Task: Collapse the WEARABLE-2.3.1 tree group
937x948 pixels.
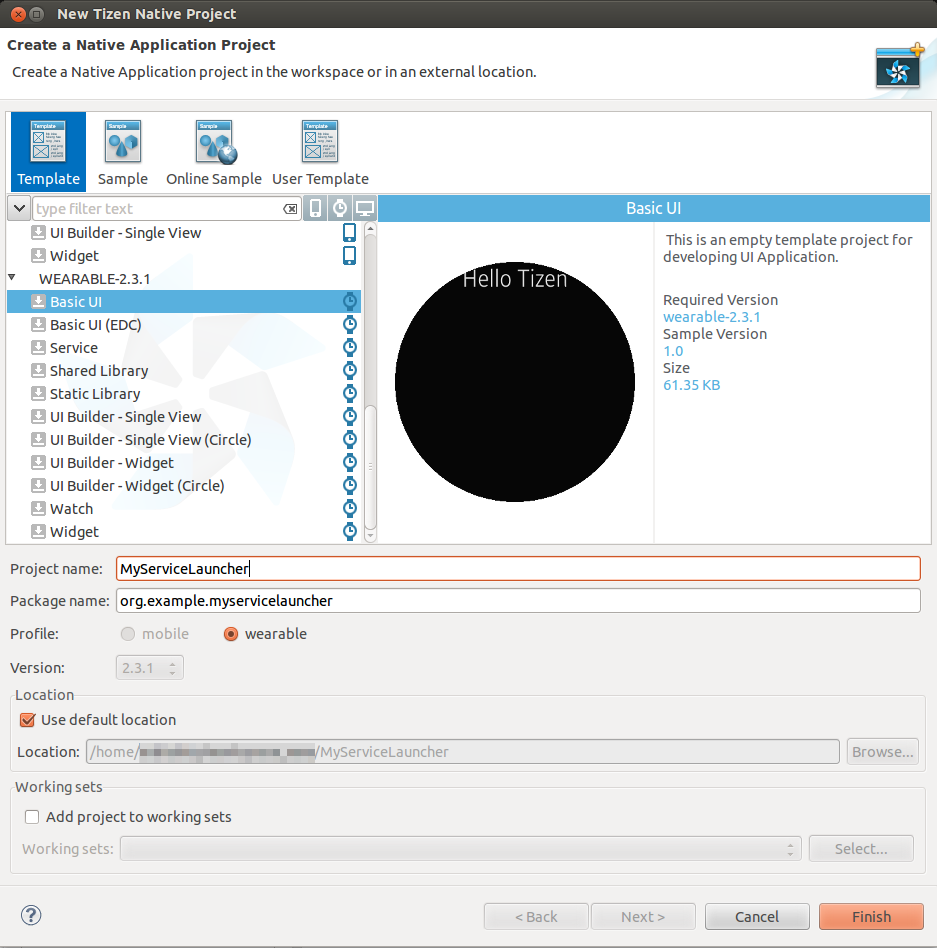Action: click(x=13, y=279)
